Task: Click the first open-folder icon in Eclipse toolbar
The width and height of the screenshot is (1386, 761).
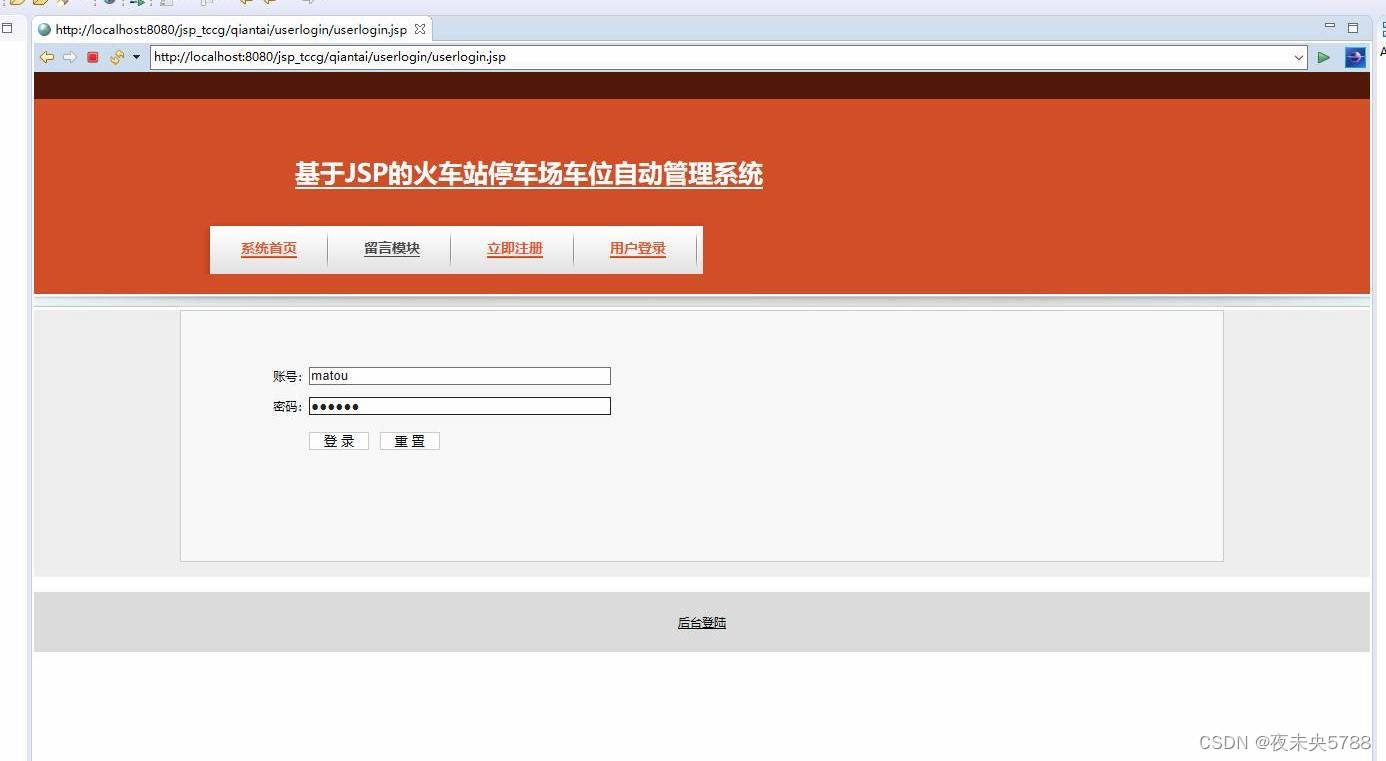Action: 18,4
